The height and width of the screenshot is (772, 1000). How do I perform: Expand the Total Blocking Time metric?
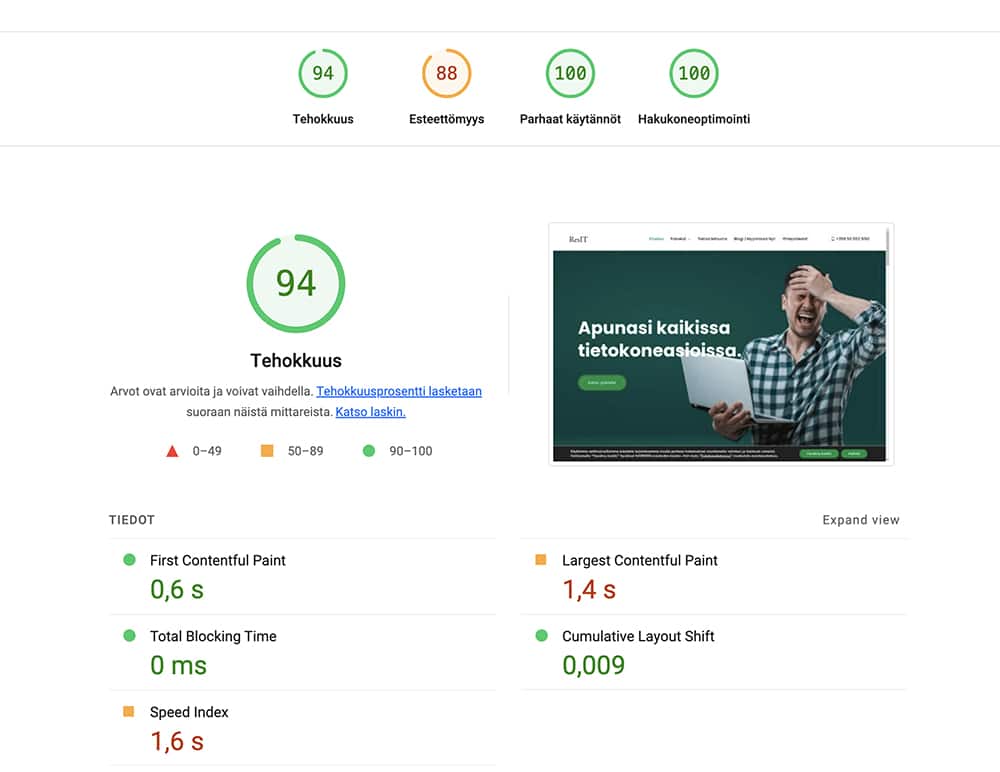213,637
